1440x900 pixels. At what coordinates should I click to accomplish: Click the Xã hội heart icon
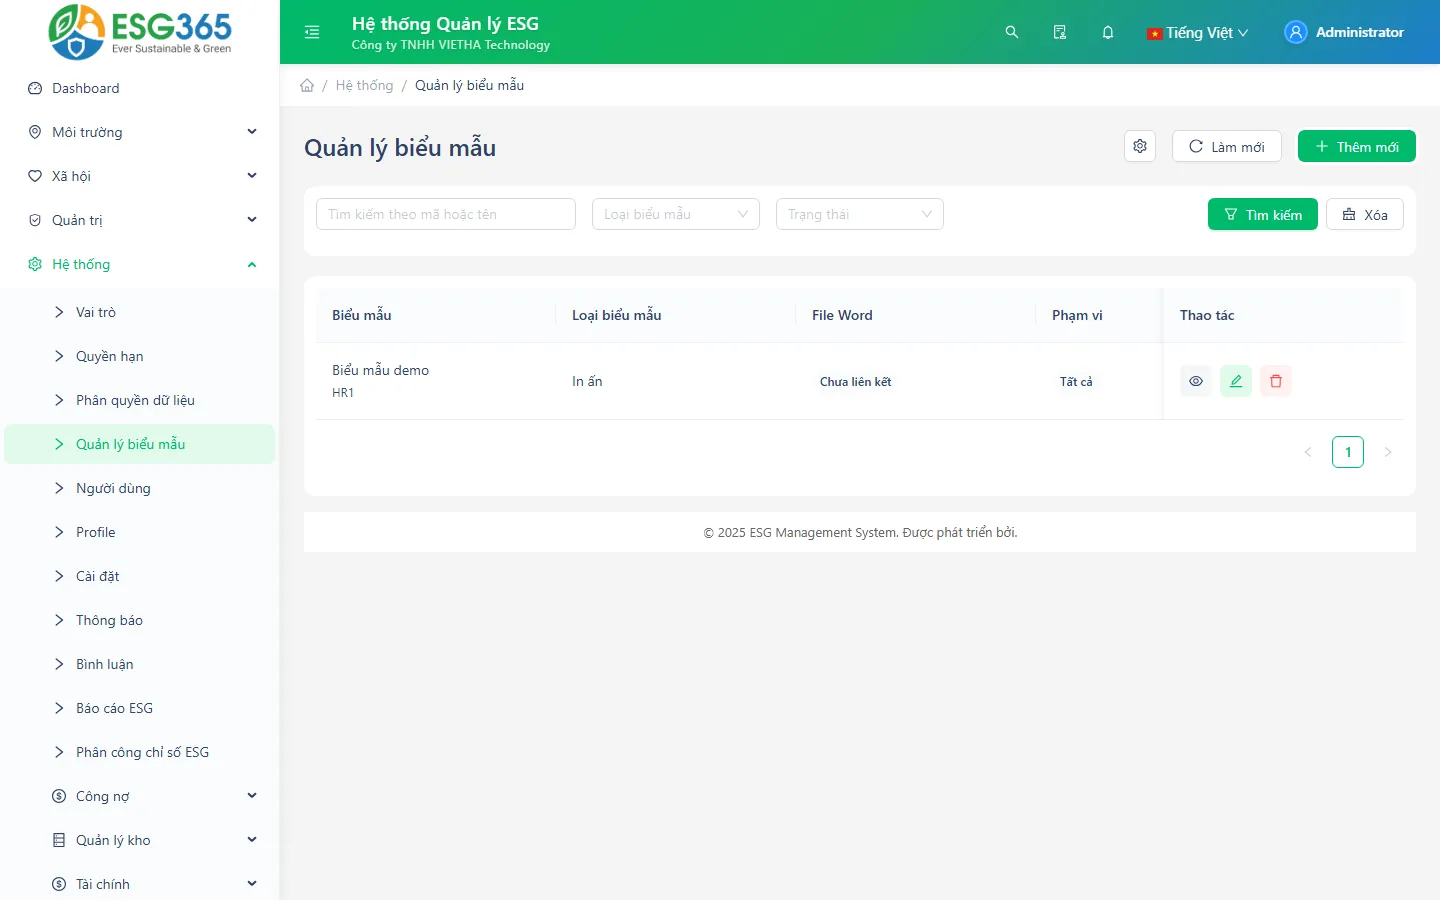(35, 176)
